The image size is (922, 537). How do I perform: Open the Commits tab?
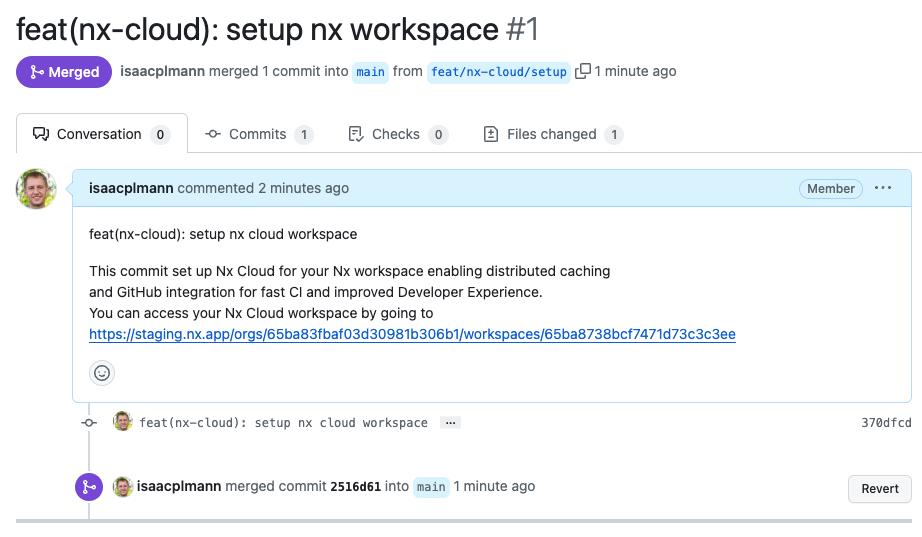click(259, 134)
